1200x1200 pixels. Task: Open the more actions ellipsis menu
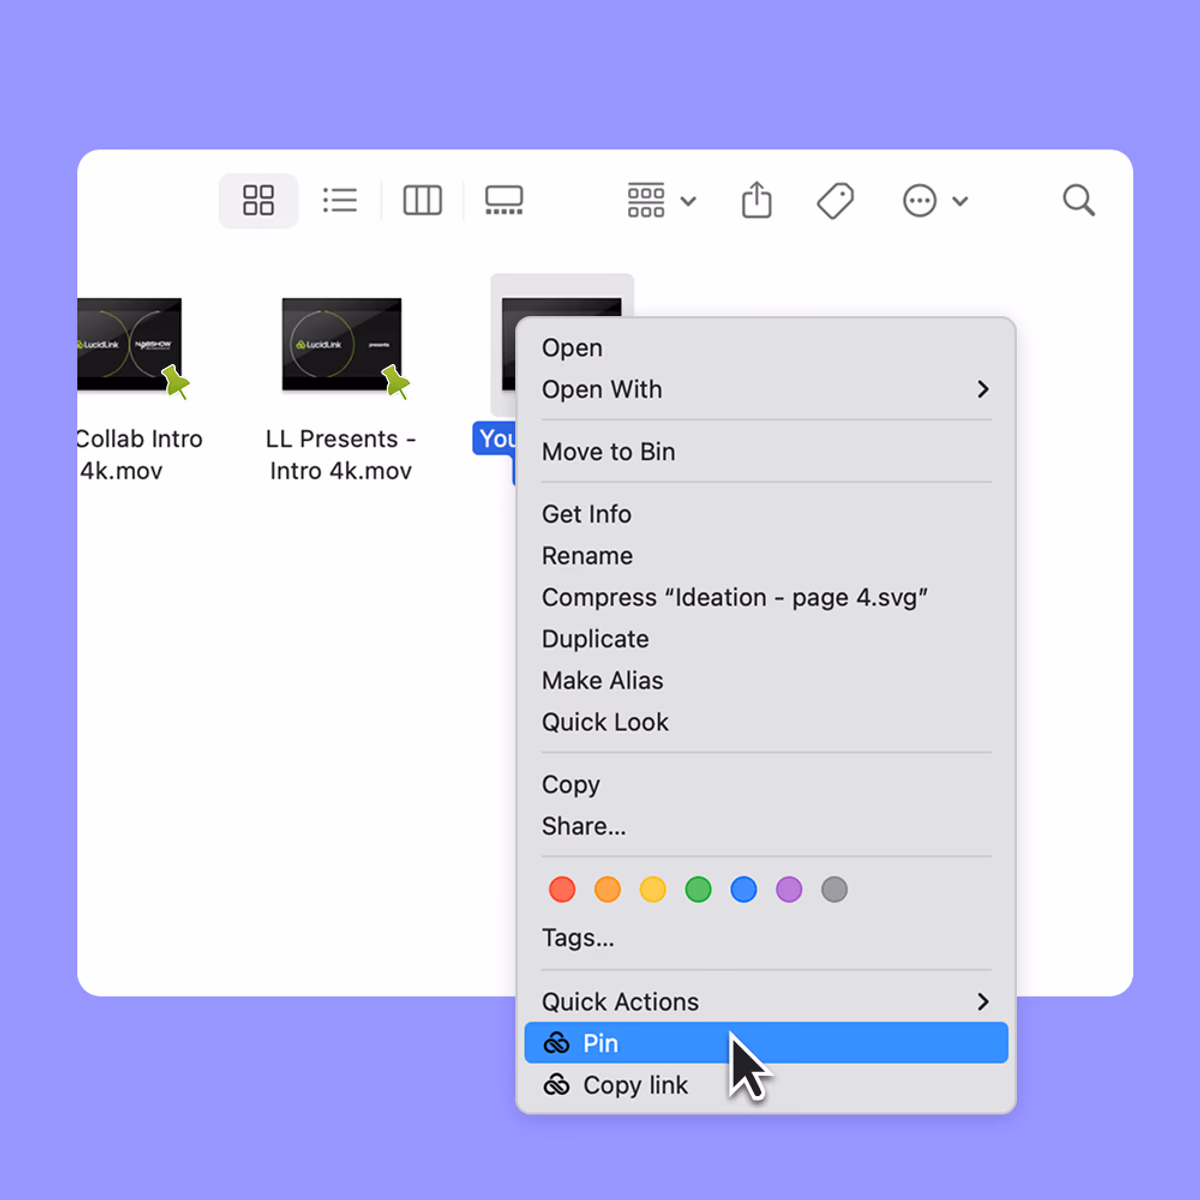pos(935,200)
